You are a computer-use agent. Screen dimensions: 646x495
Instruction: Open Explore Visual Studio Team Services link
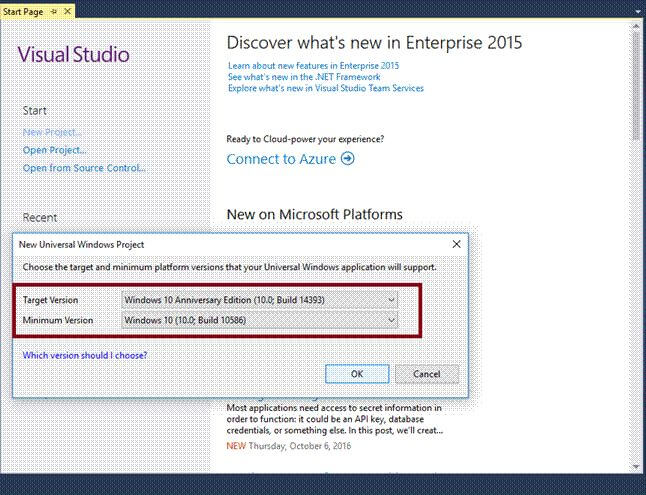click(x=326, y=88)
